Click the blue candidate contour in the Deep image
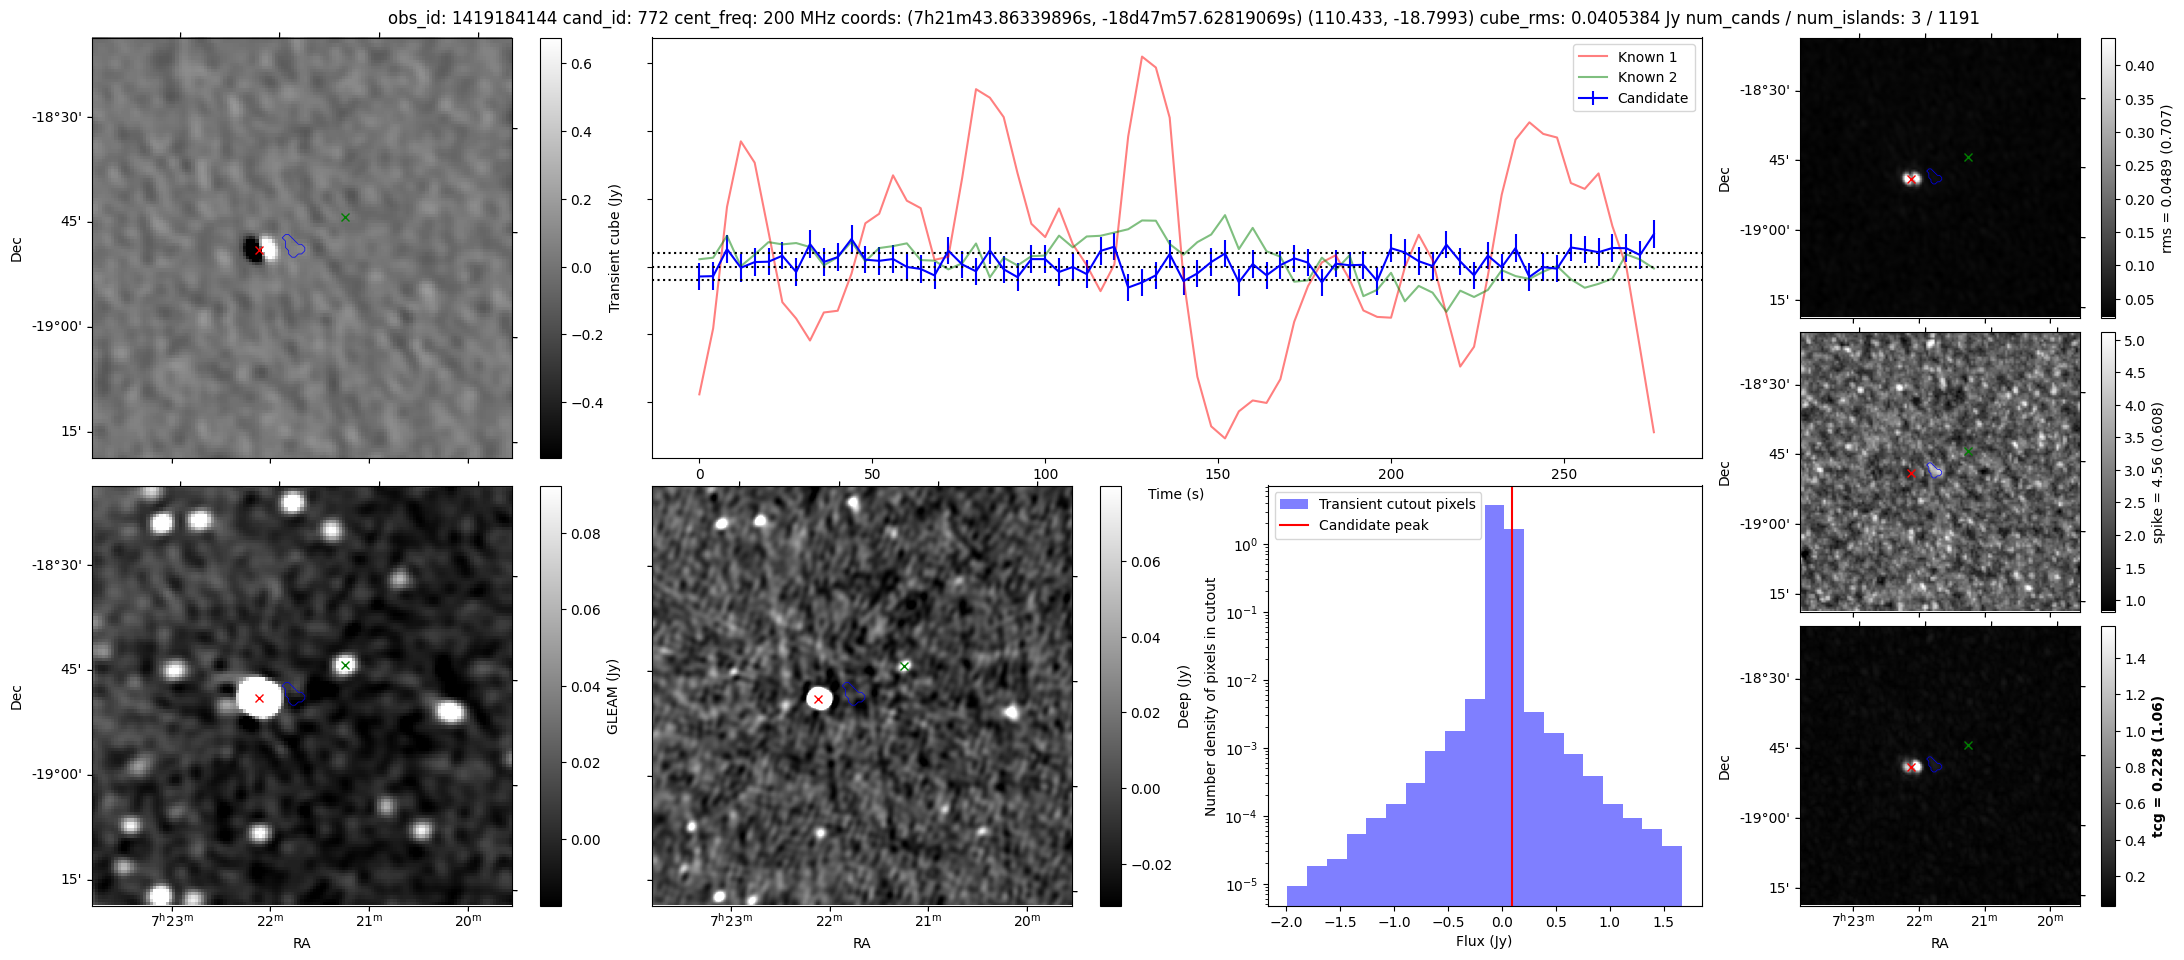This screenshot has height=960, width=2184. point(854,692)
